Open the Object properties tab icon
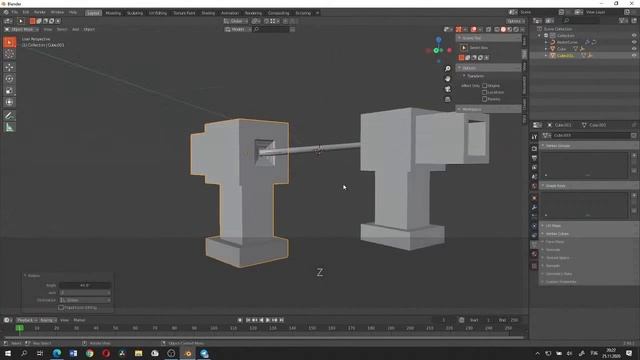The width and height of the screenshot is (640, 360). [x=534, y=198]
